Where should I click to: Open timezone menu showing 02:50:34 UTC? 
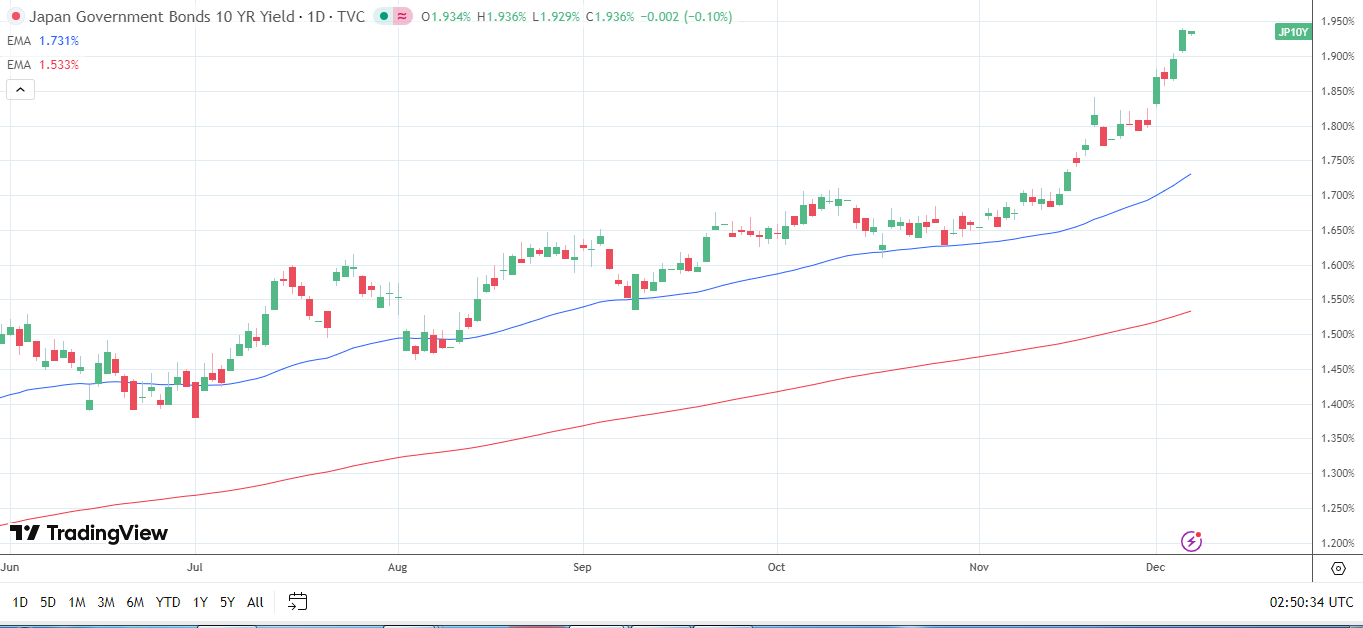tap(1311, 602)
